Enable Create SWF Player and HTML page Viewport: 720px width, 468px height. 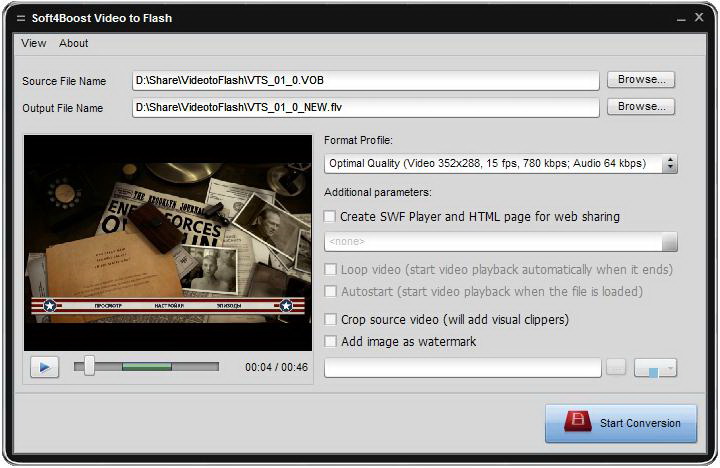(x=330, y=216)
